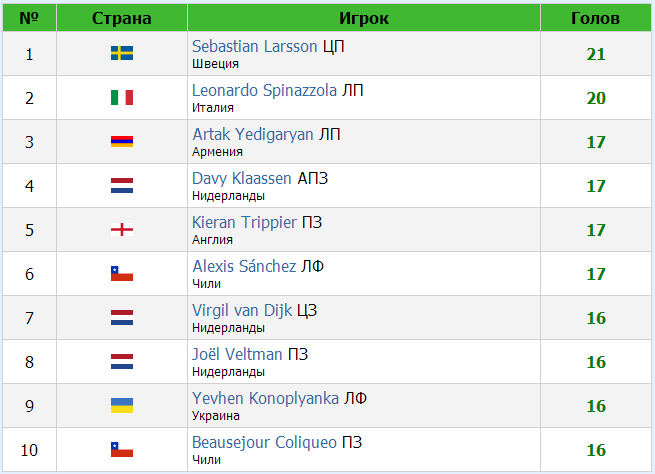Screen dimensions: 655x474
Task: Click the Sweden flag icon
Action: [122, 53]
